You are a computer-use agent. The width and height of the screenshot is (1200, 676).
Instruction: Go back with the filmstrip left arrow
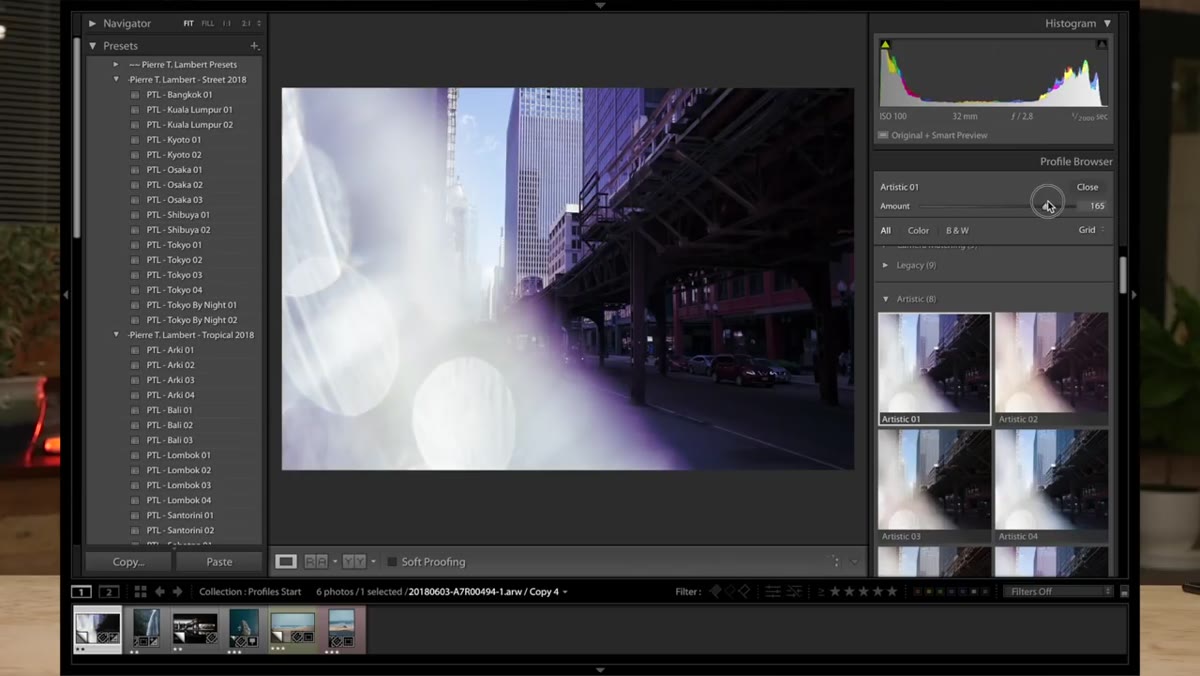[160, 592]
